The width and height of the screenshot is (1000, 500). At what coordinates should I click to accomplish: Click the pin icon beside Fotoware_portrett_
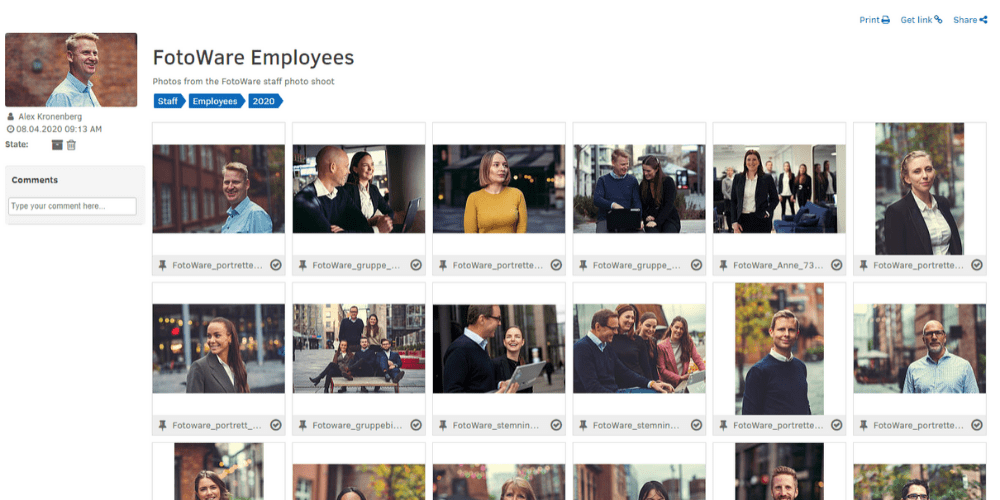163,425
